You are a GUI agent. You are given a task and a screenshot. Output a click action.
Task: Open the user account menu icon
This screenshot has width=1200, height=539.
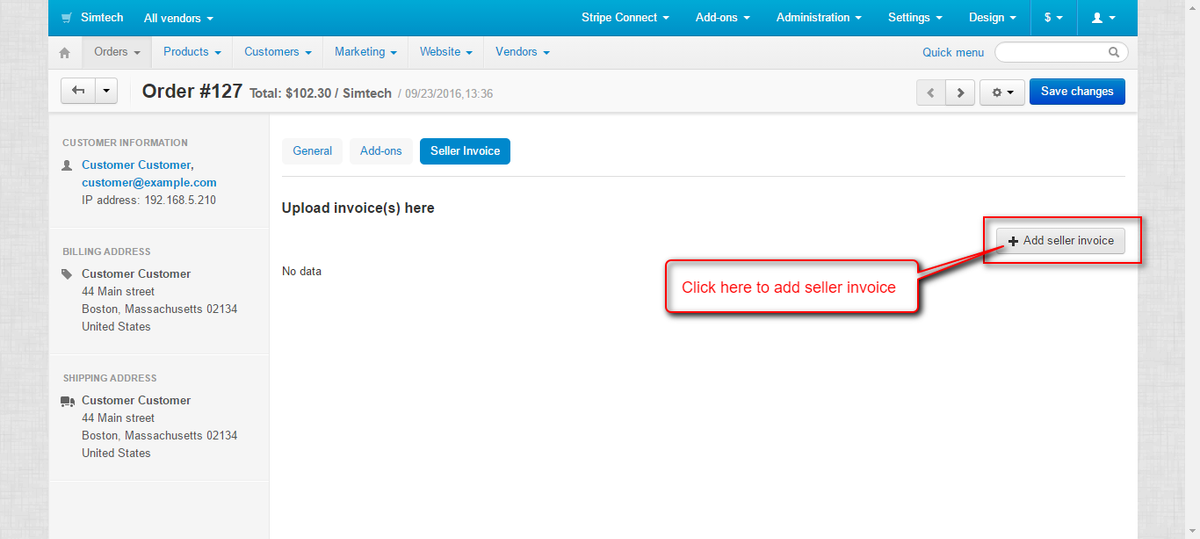click(x=1103, y=18)
